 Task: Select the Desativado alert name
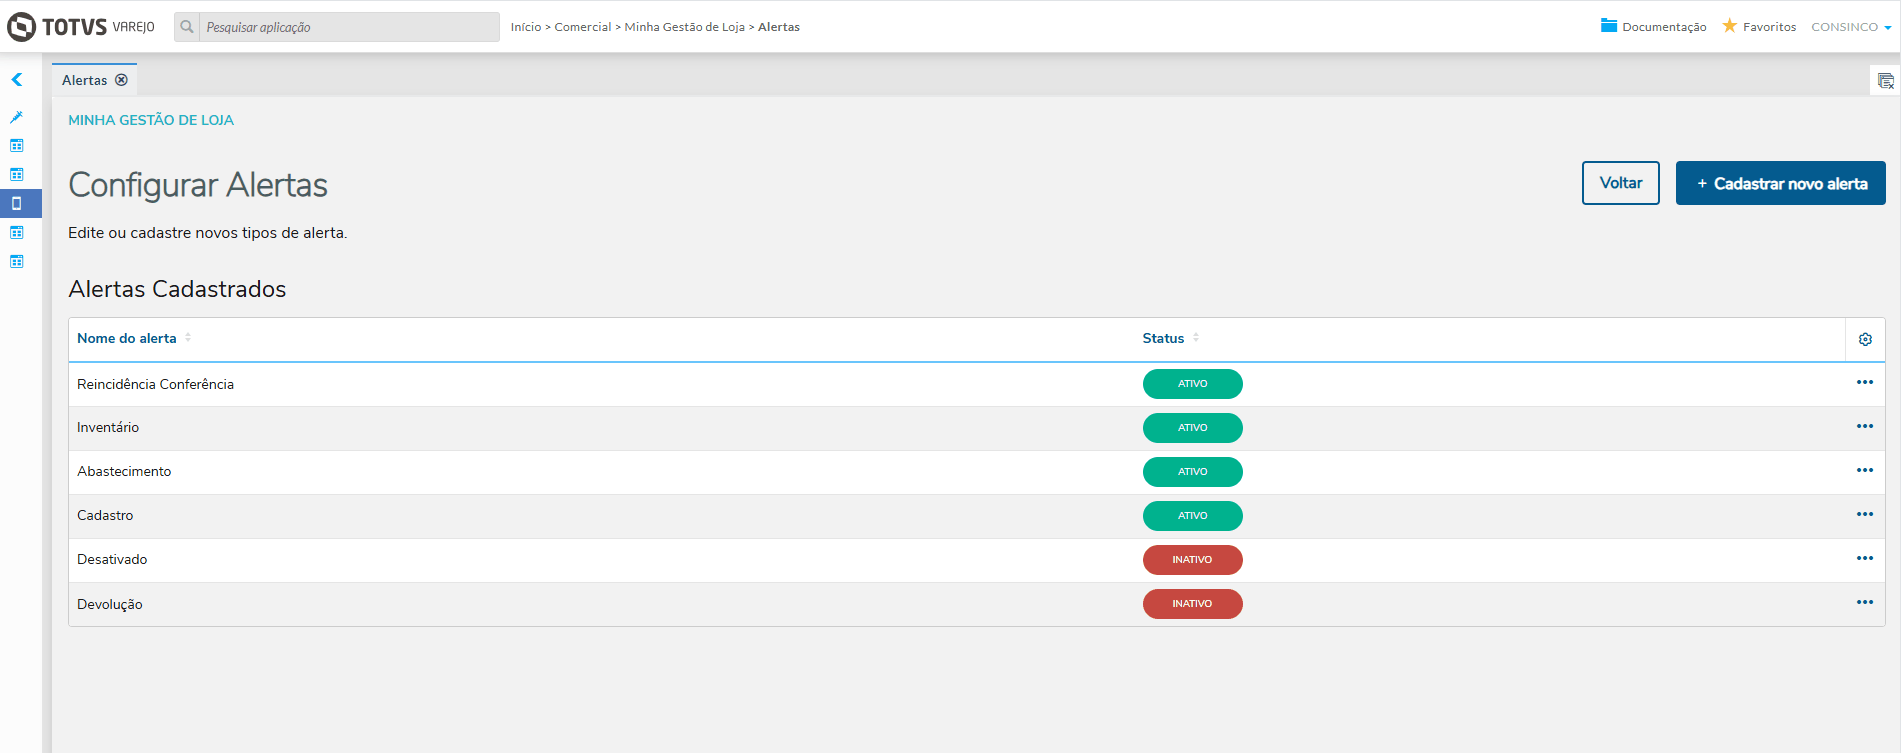(112, 559)
